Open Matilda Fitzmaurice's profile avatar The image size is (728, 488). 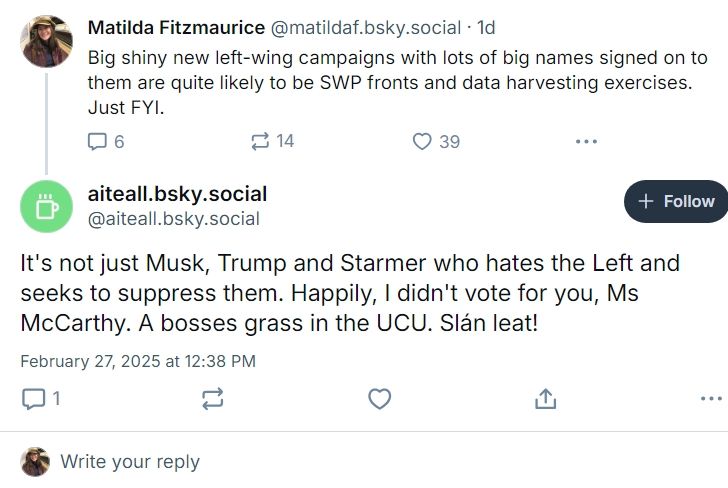coord(46,41)
